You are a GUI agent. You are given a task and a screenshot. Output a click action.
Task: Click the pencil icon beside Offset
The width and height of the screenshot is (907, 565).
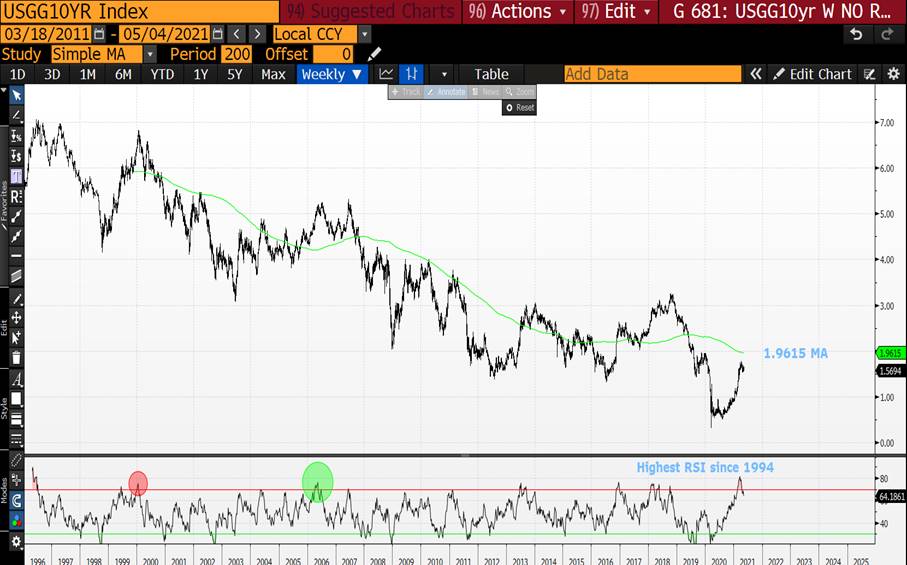[x=374, y=54]
